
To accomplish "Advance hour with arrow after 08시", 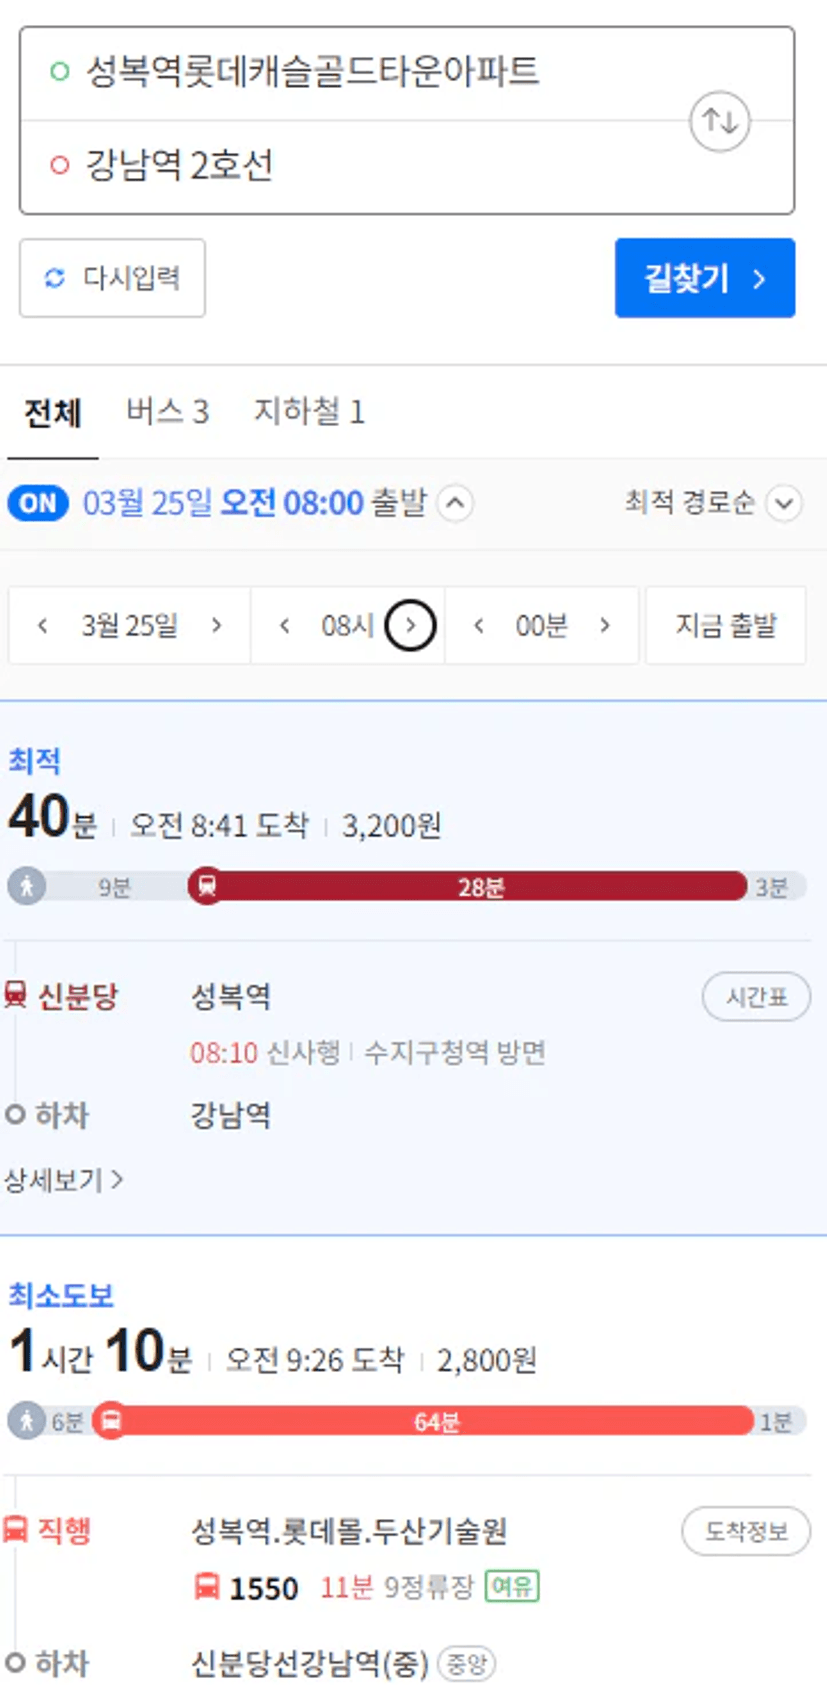I will [x=411, y=625].
